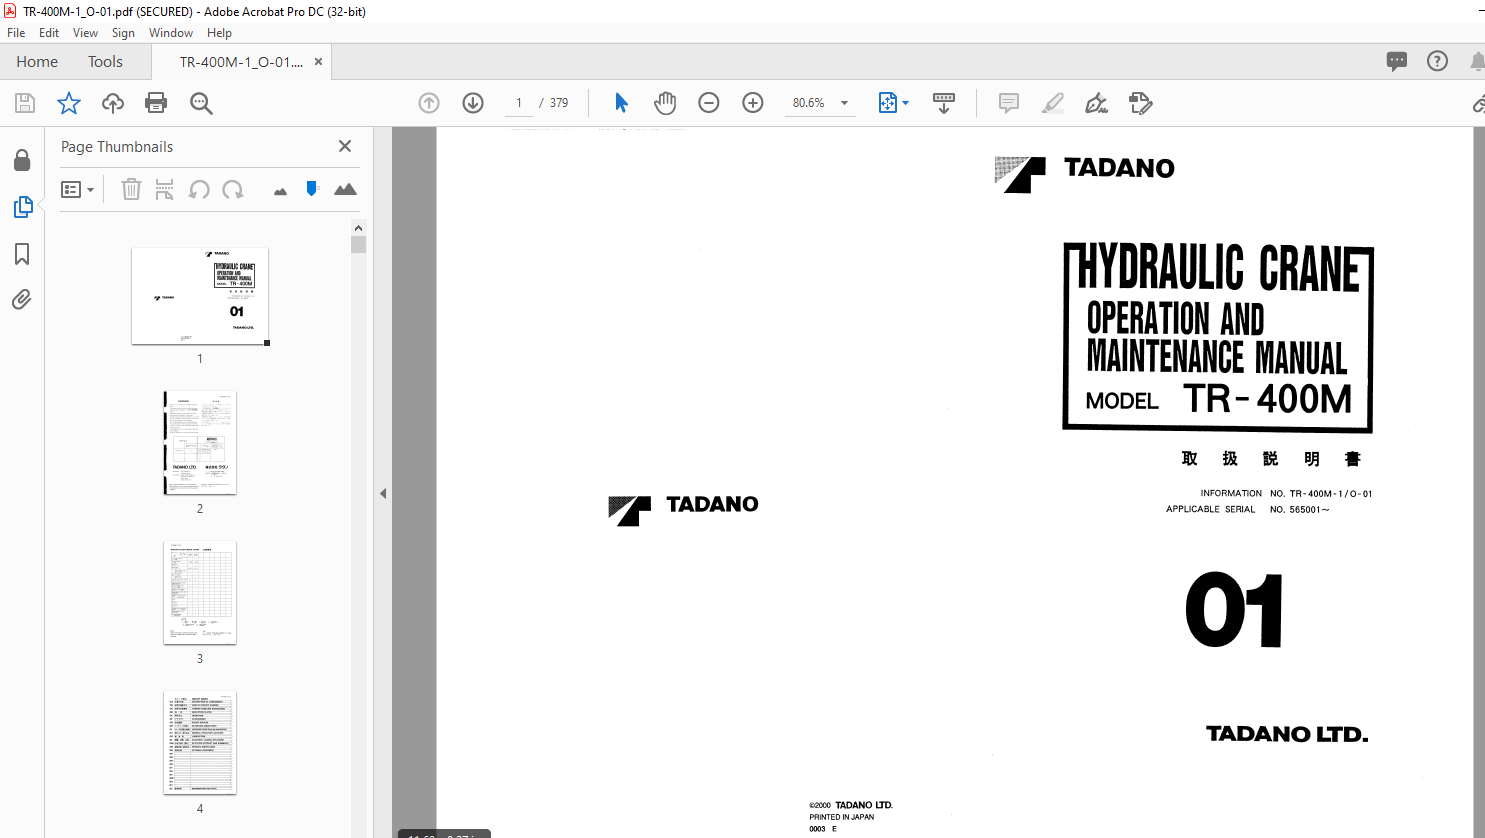The height and width of the screenshot is (838, 1485).
Task: Activate the Hand pan tool
Action: pyautogui.click(x=665, y=103)
